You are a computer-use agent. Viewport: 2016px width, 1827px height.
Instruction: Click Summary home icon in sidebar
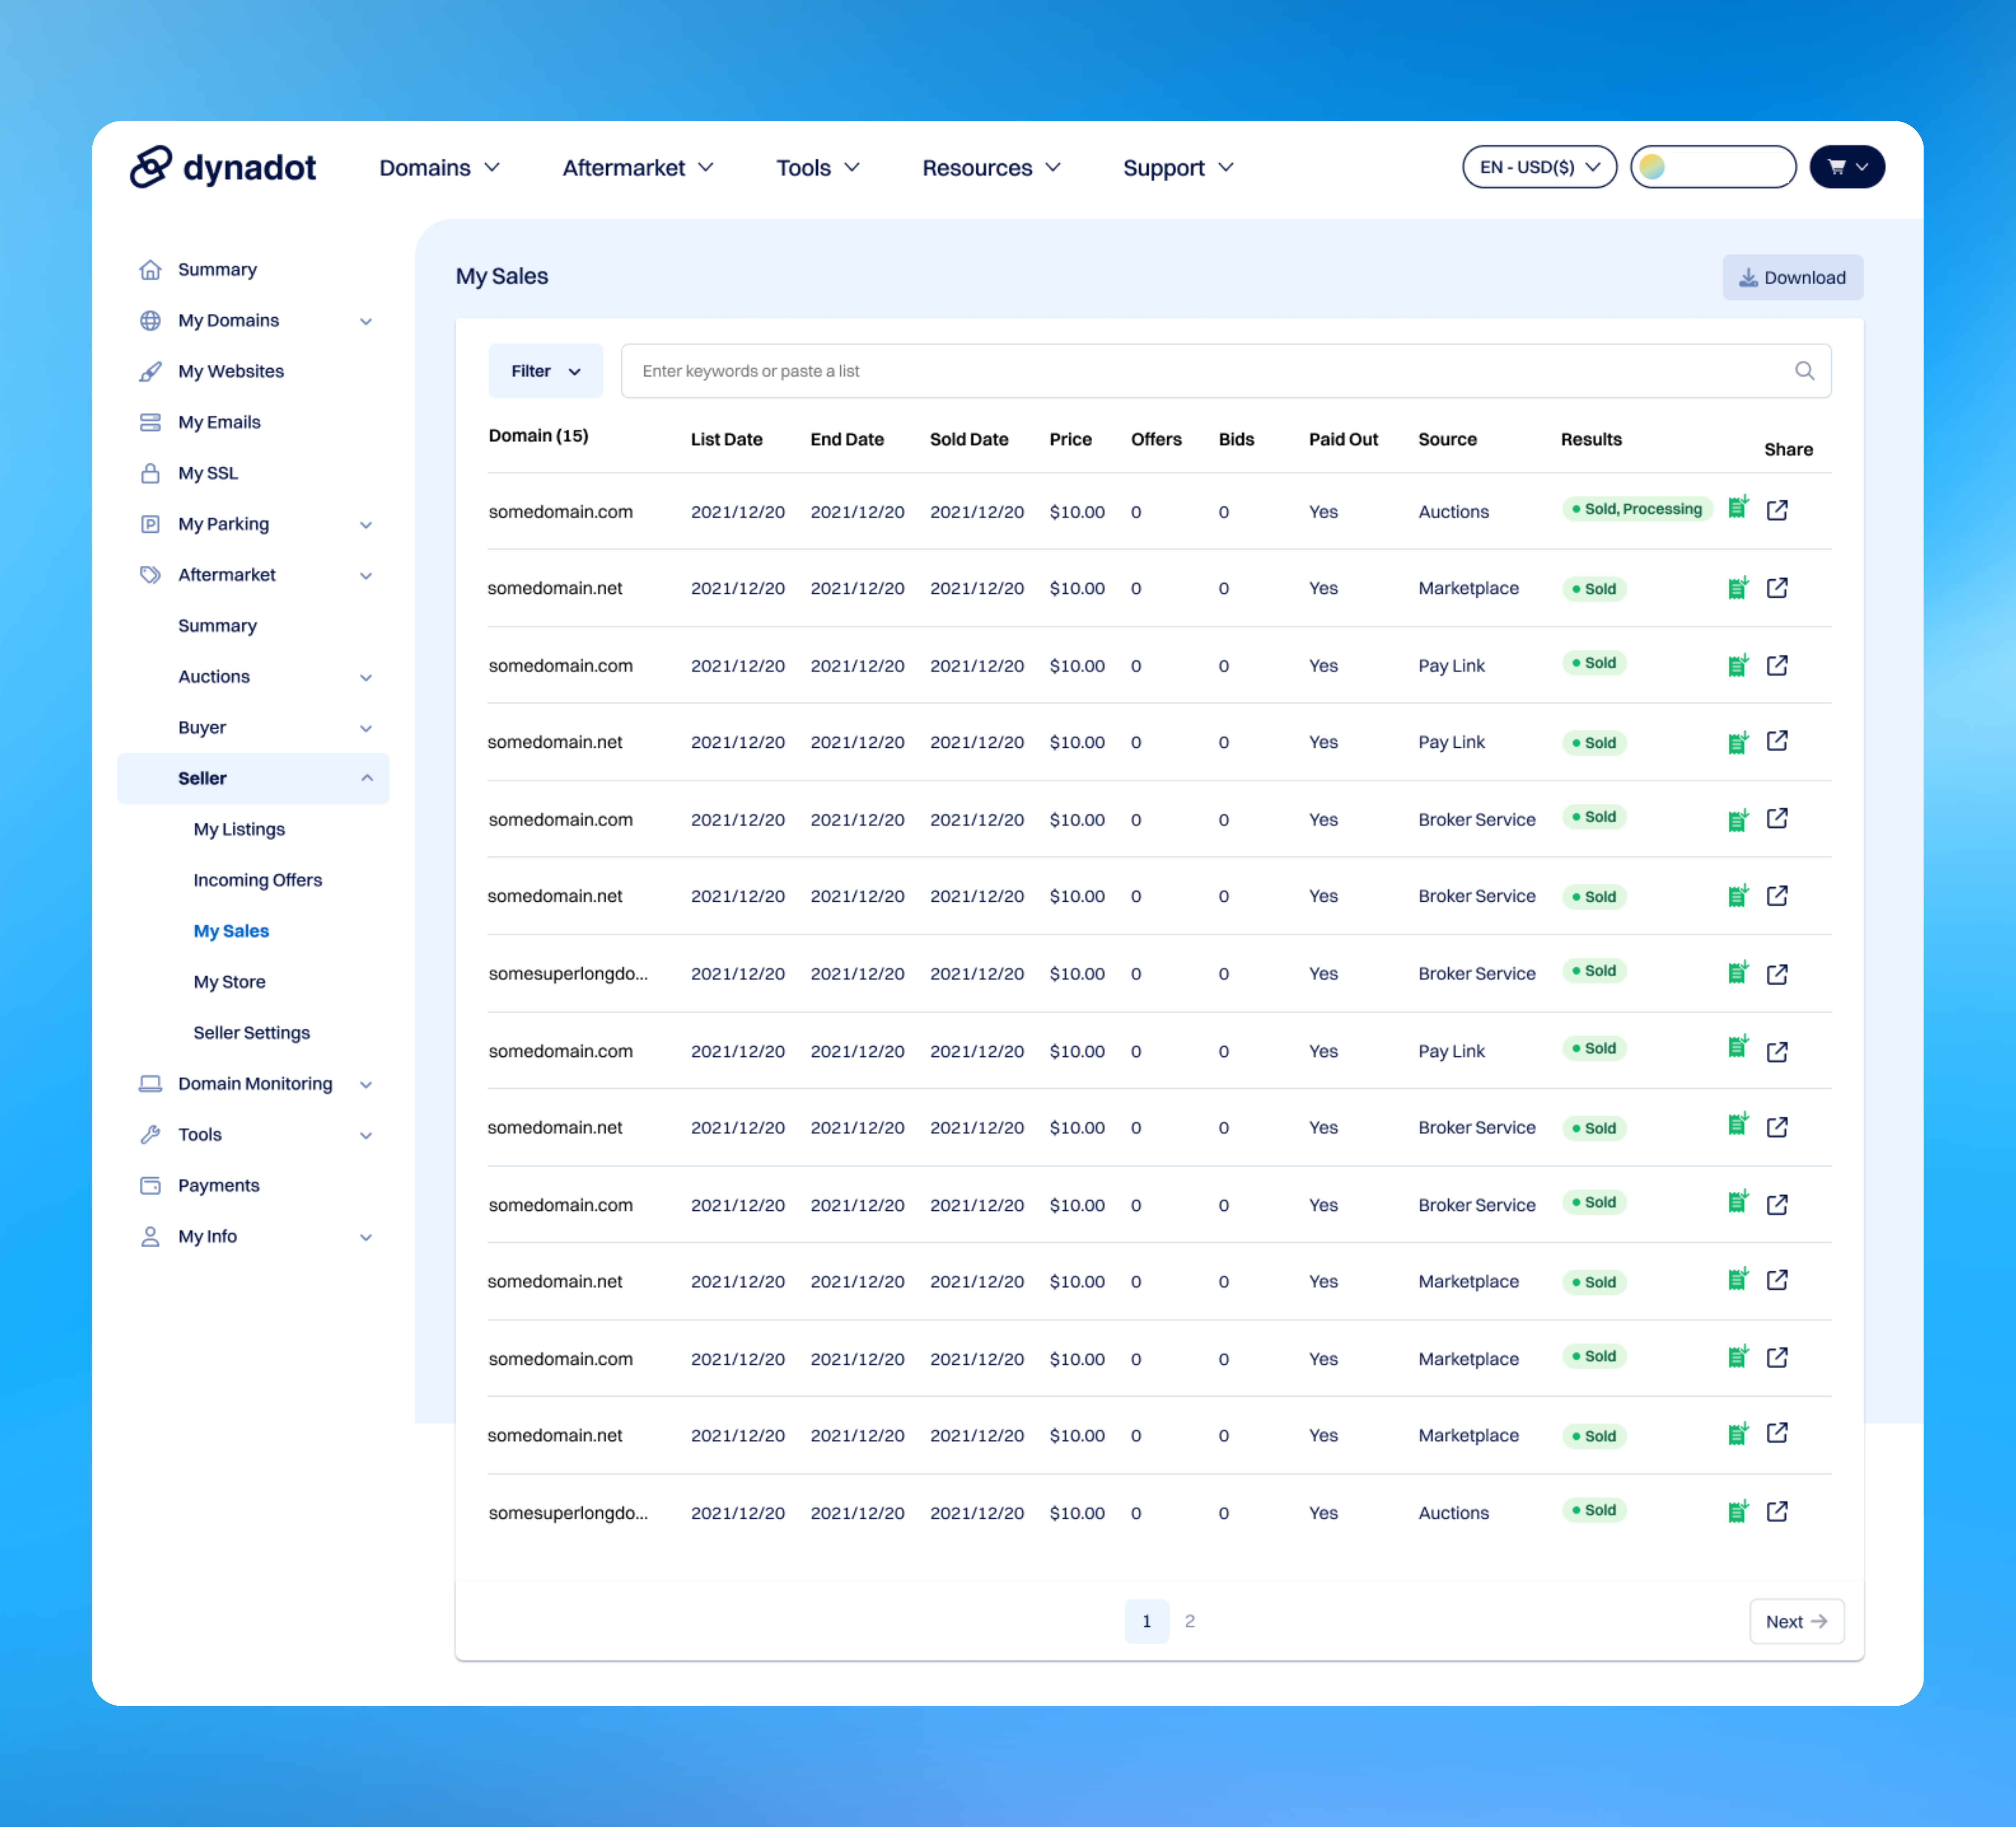(x=150, y=270)
